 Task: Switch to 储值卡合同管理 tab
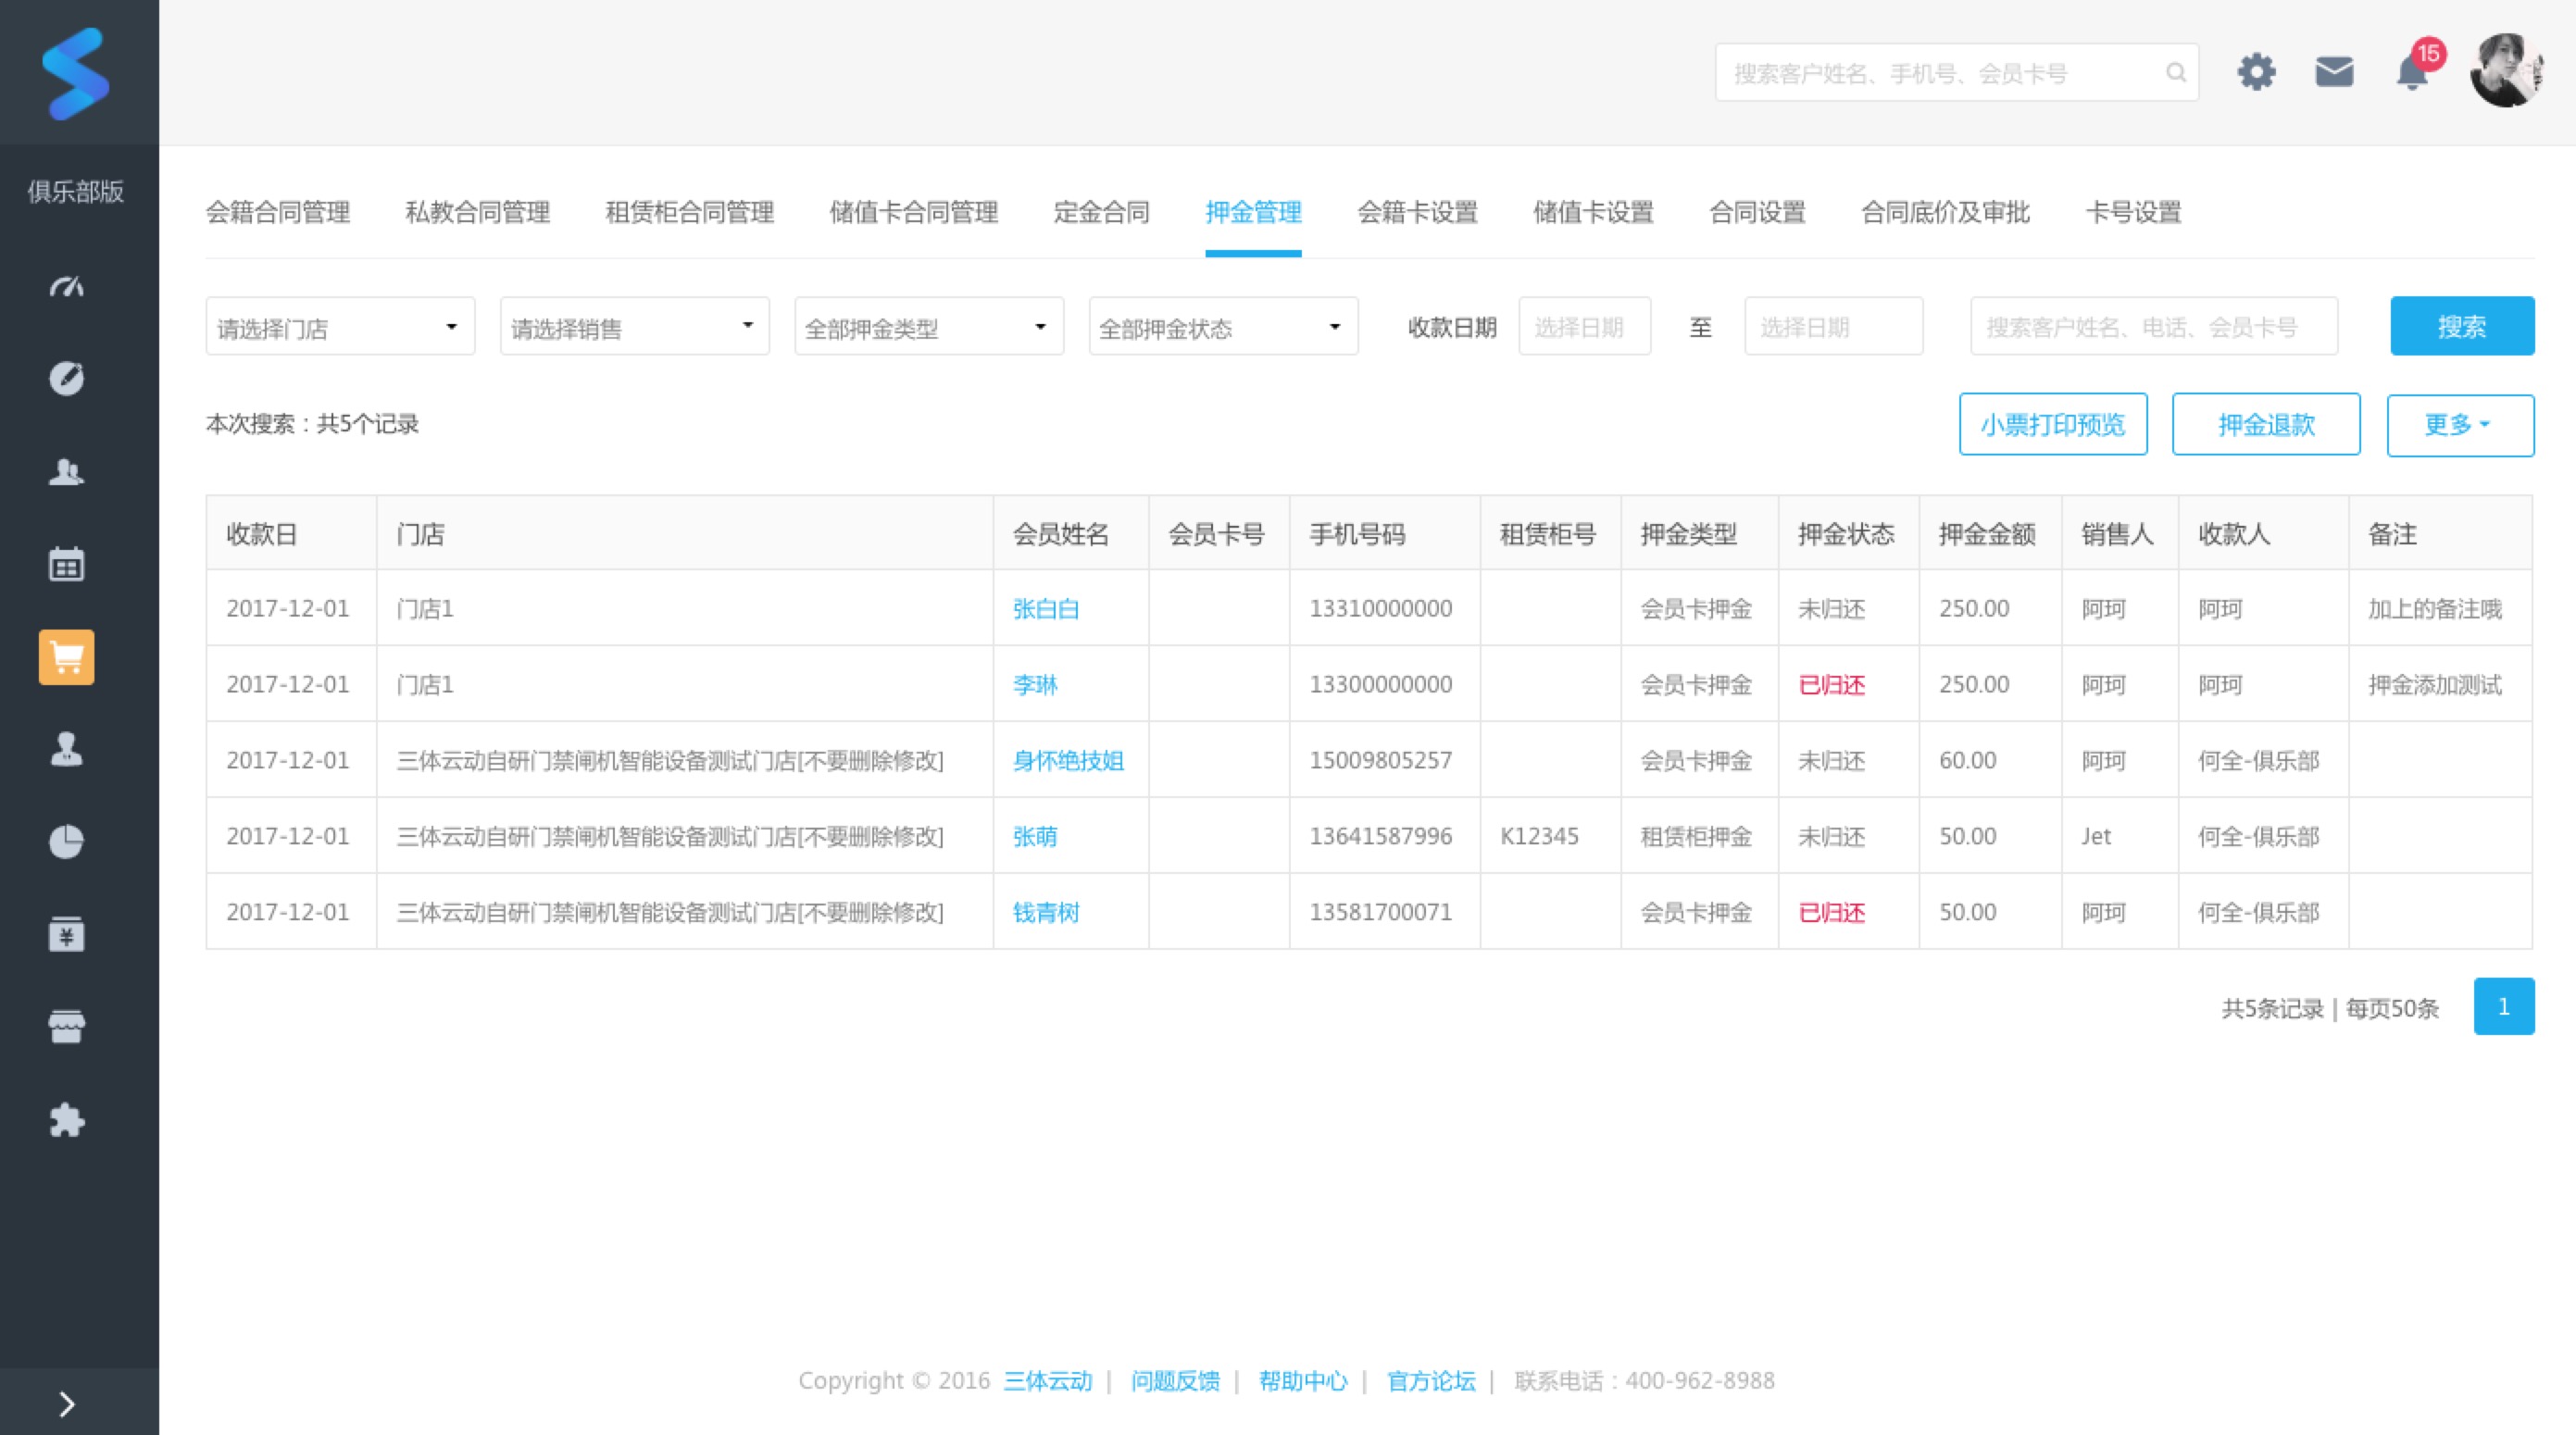pyautogui.click(x=914, y=212)
